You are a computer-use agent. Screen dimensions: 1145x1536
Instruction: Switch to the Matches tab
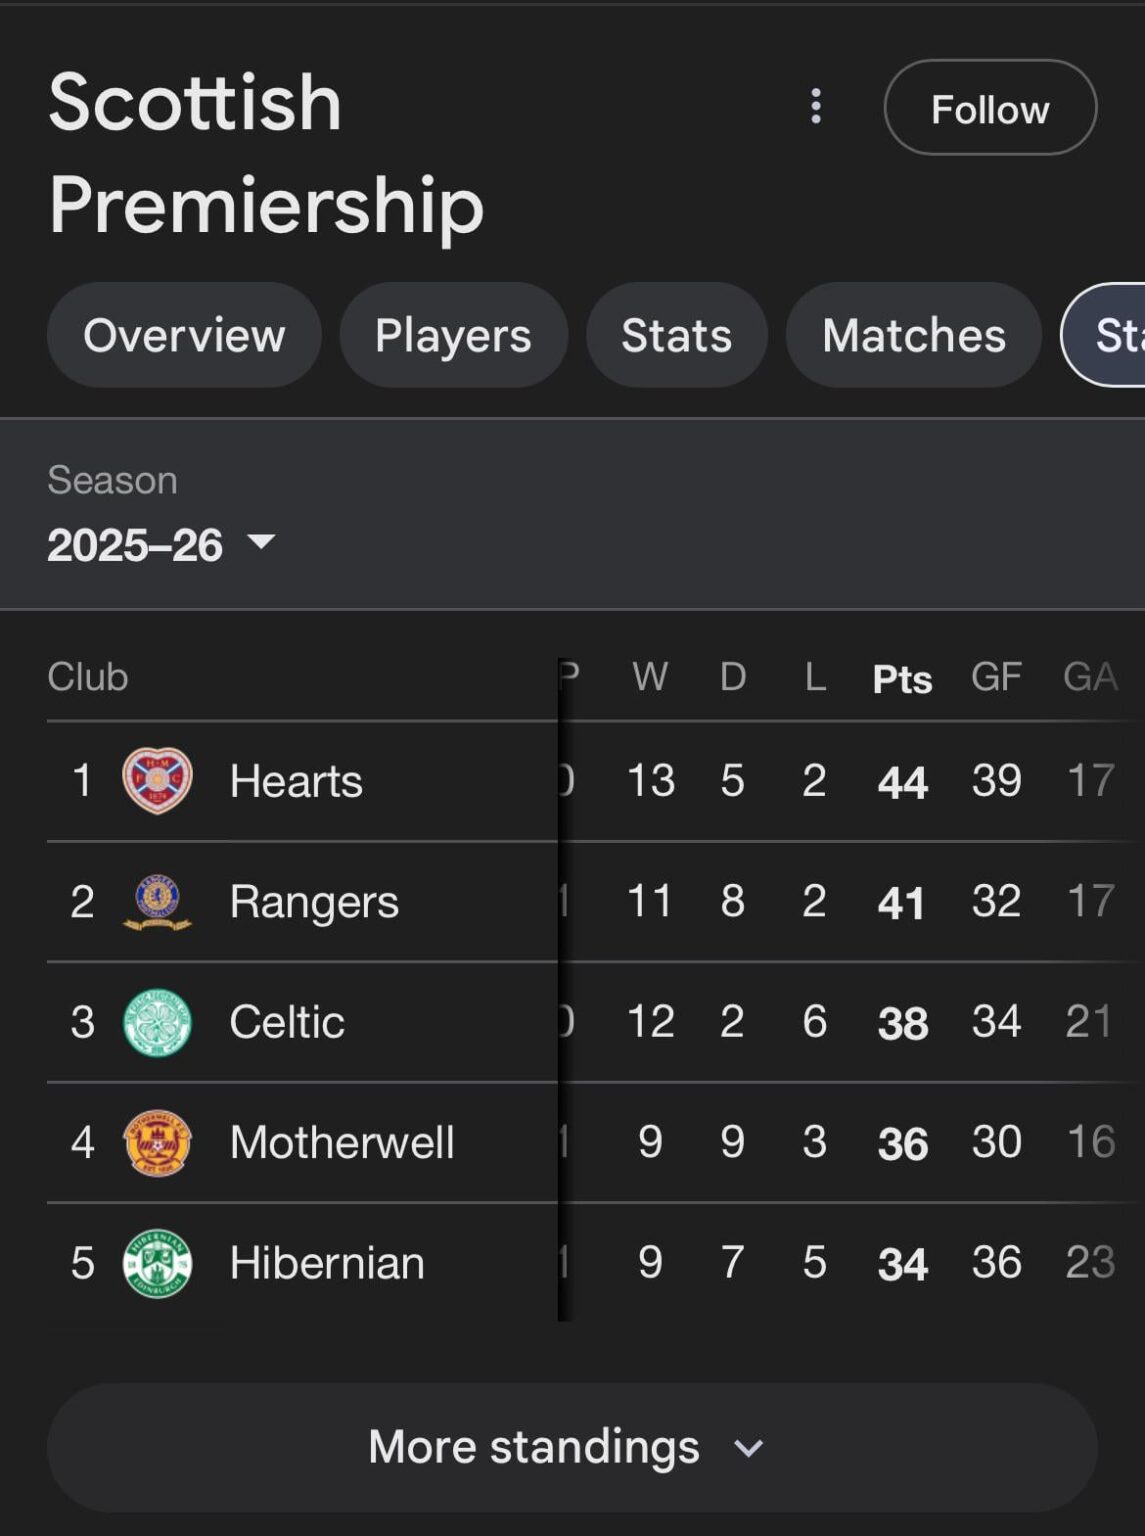pos(913,336)
